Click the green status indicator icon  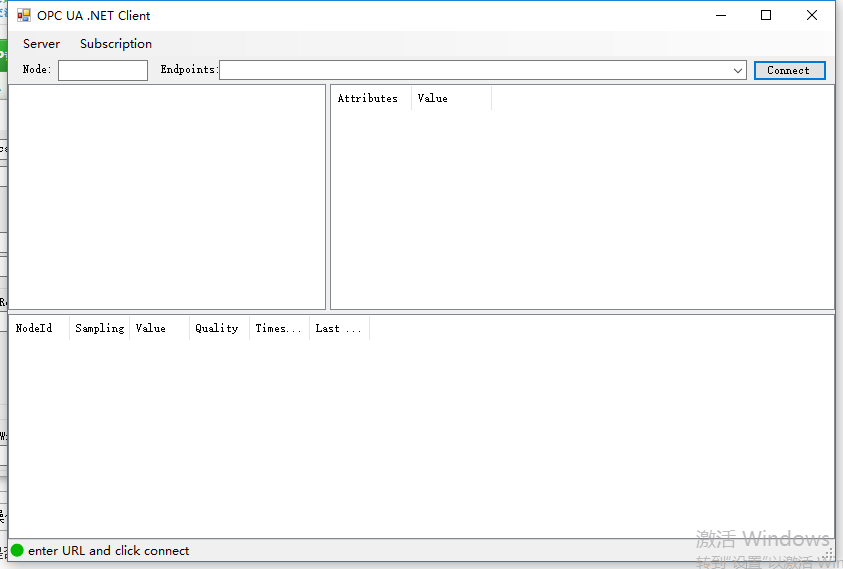click(x=17, y=550)
